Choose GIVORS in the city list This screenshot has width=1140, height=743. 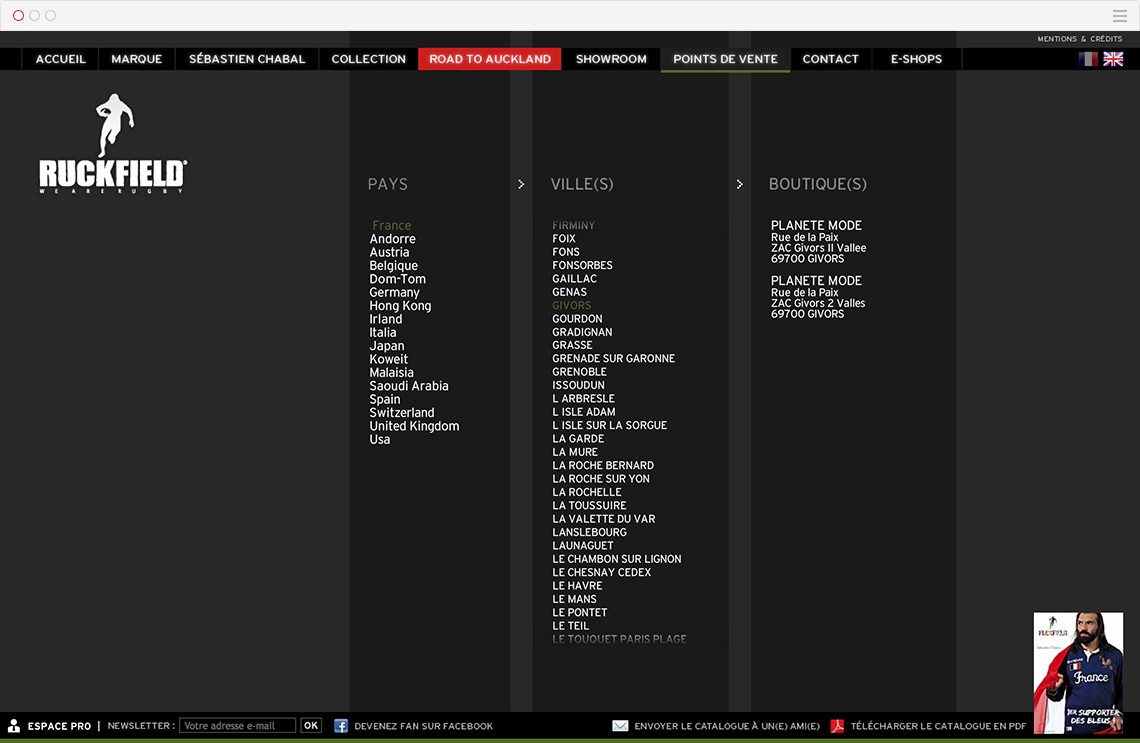tap(571, 305)
